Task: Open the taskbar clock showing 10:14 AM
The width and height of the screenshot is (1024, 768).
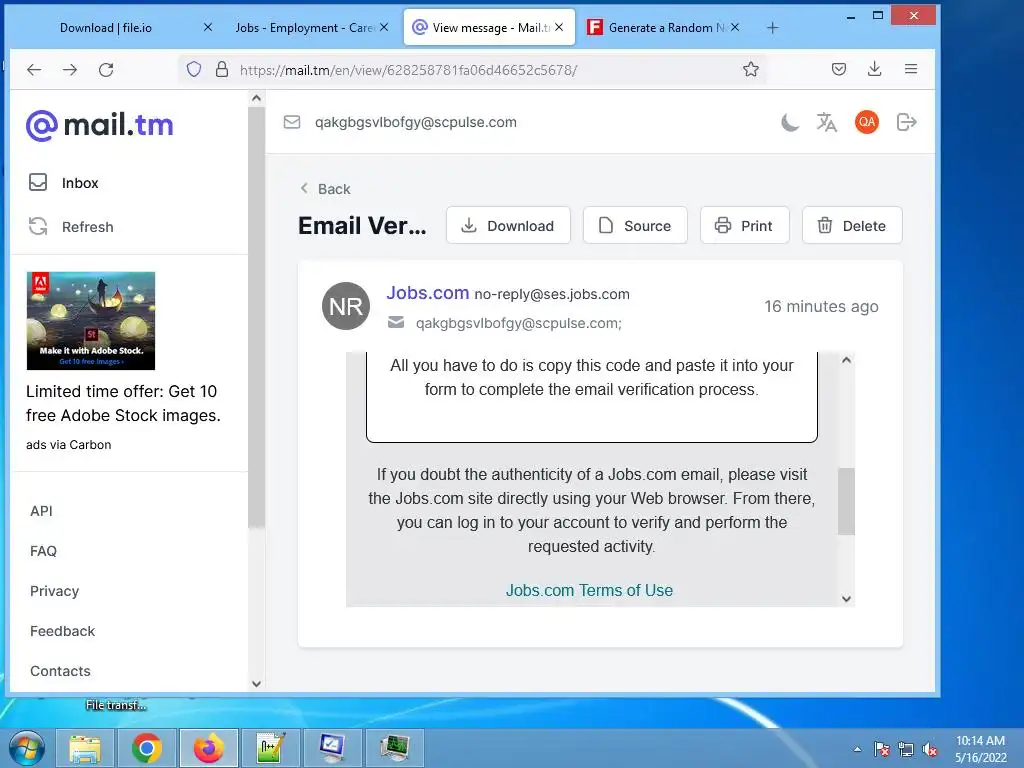Action: [x=980, y=749]
